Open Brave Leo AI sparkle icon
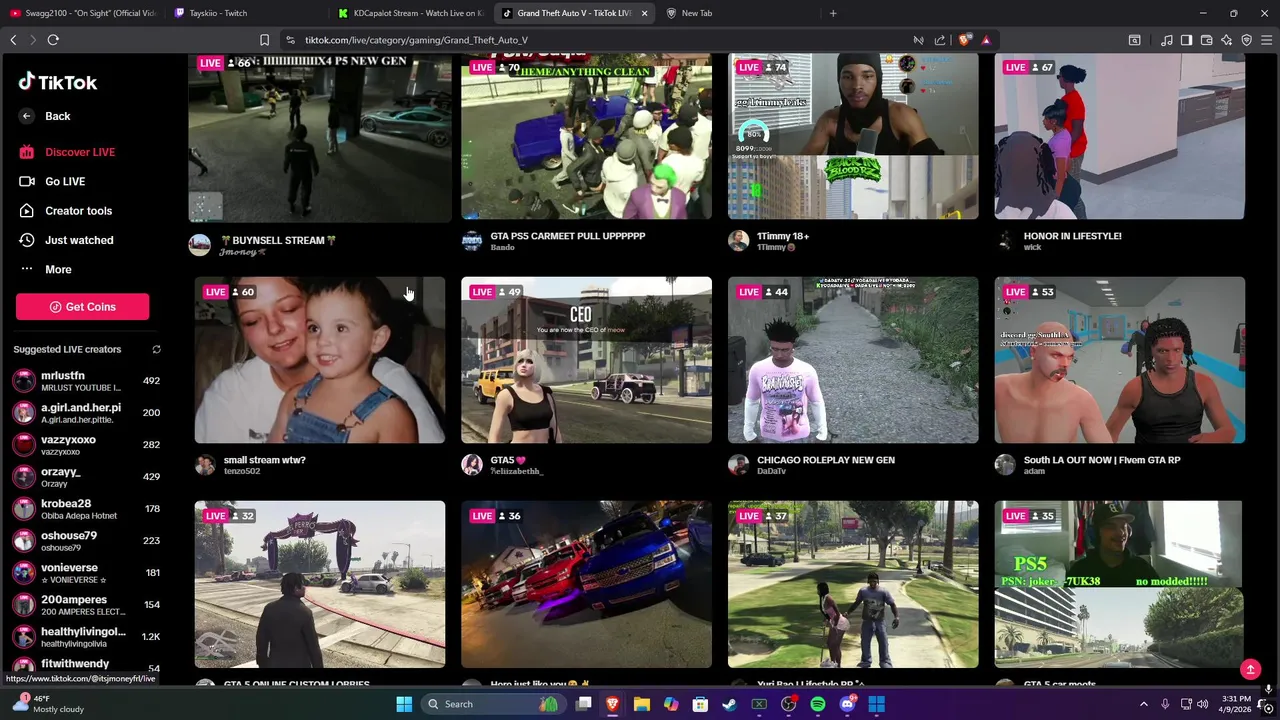Screen dimensions: 1280x720 point(1227,40)
